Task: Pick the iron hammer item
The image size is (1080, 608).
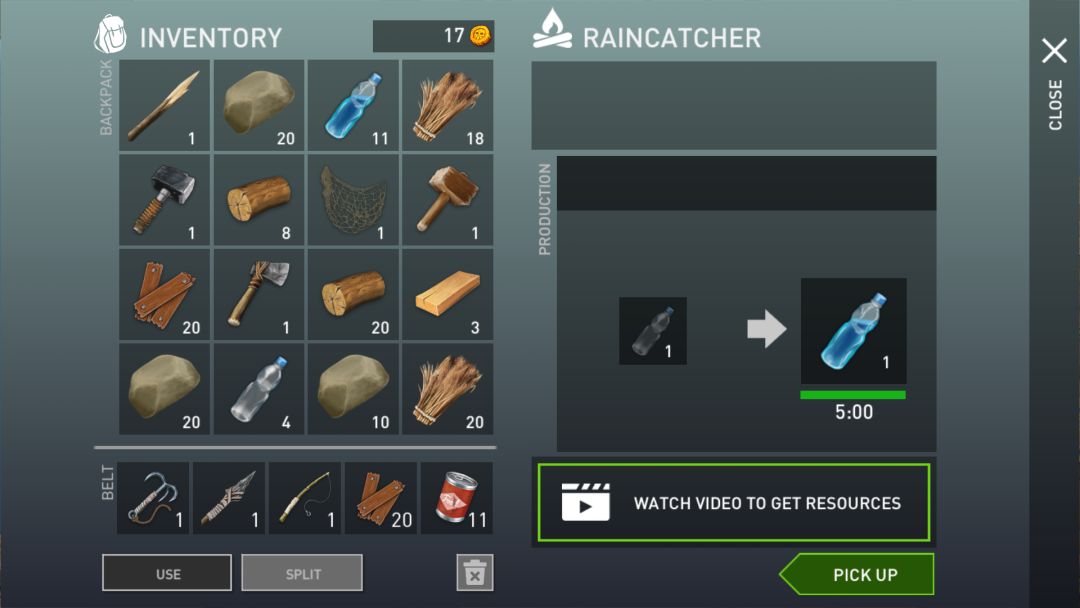Action: (165, 200)
